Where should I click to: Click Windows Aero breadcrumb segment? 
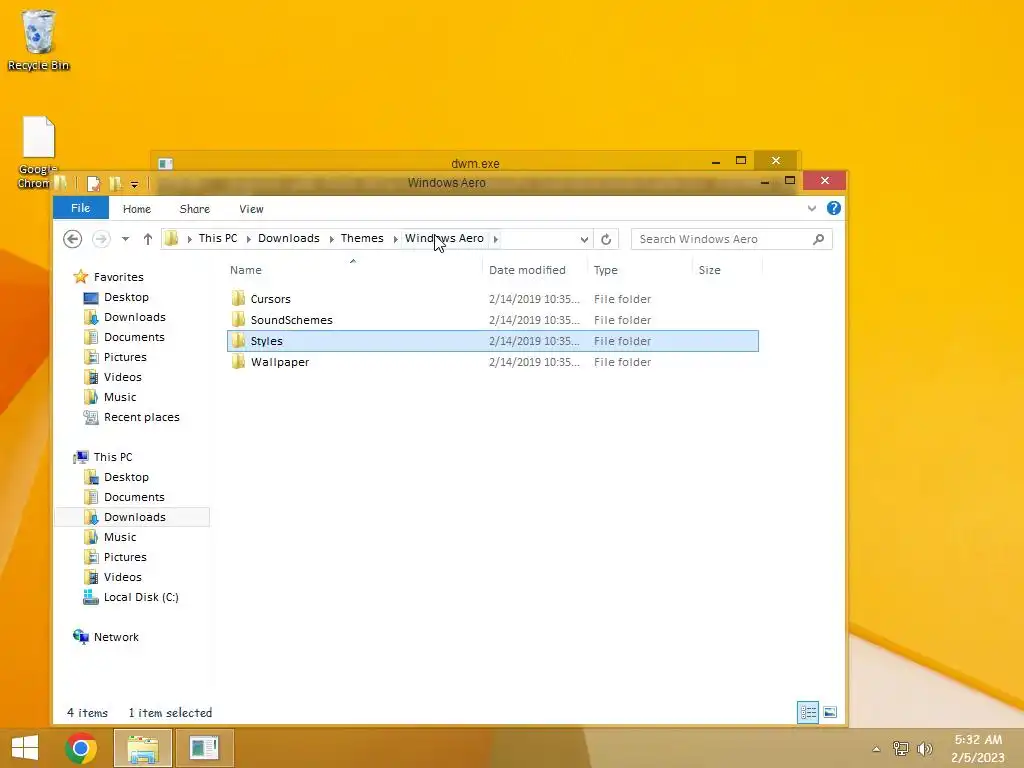pyautogui.click(x=444, y=238)
